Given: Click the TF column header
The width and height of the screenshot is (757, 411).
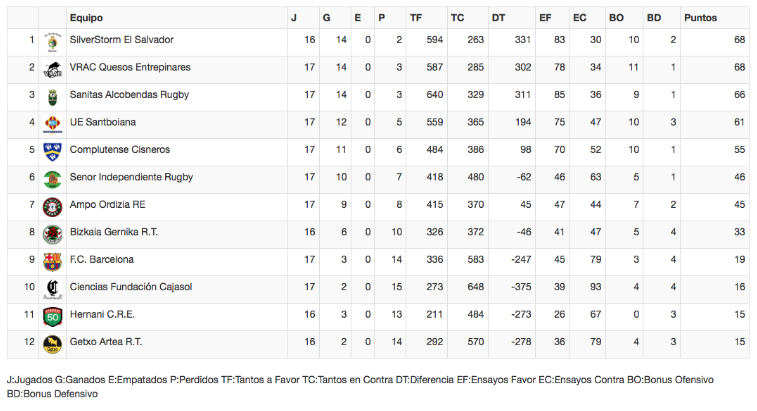Looking at the screenshot, I should click(416, 18).
